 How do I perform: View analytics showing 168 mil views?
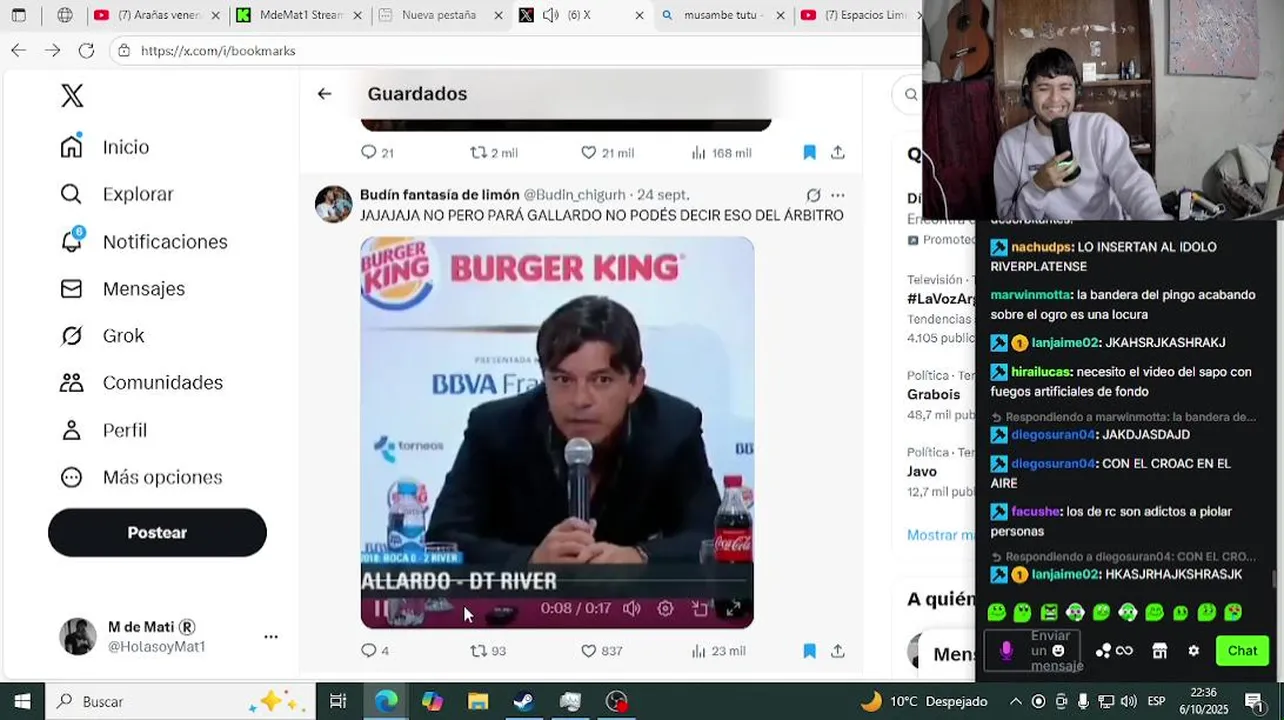pyautogui.click(x=721, y=152)
